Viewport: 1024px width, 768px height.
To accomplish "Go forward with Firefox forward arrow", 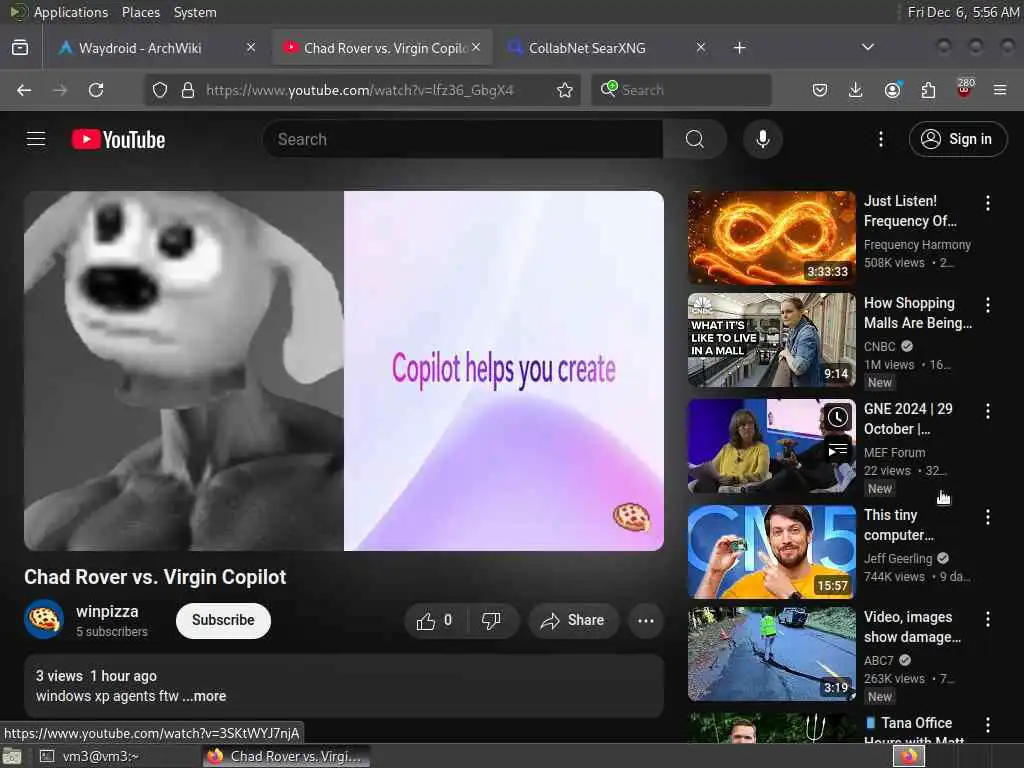I will (60, 90).
